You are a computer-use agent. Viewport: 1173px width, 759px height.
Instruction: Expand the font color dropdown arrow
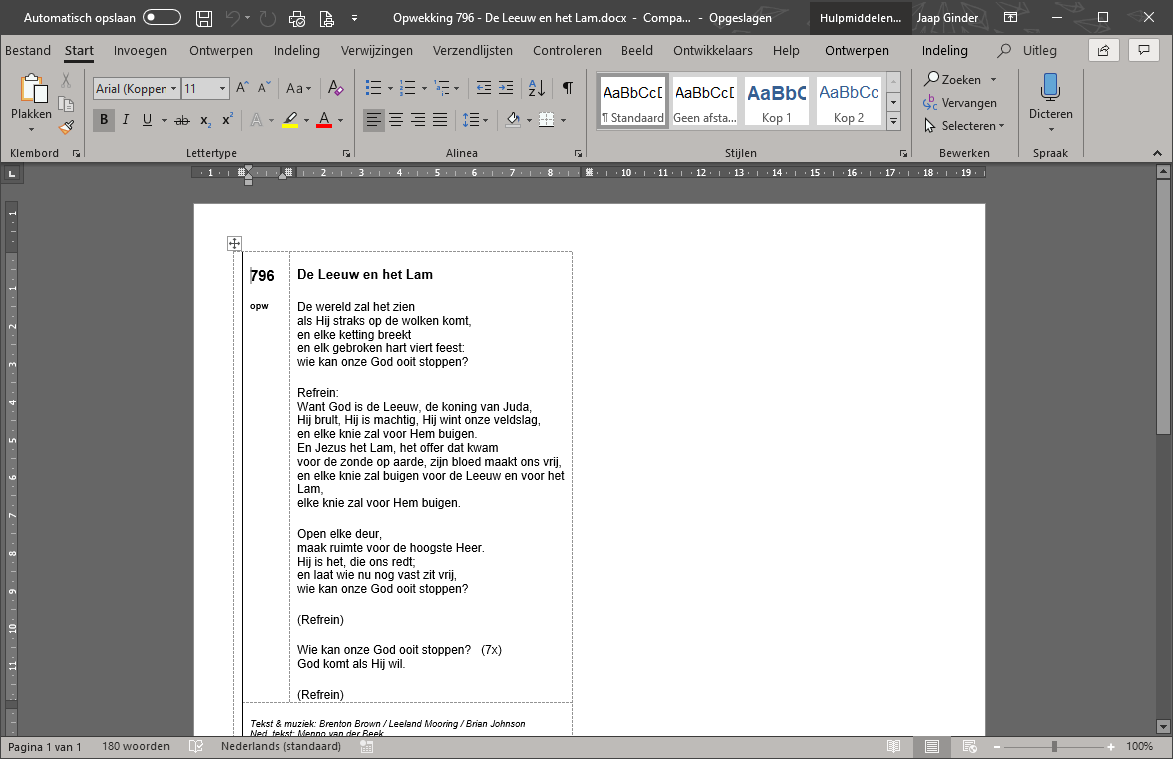(x=340, y=120)
